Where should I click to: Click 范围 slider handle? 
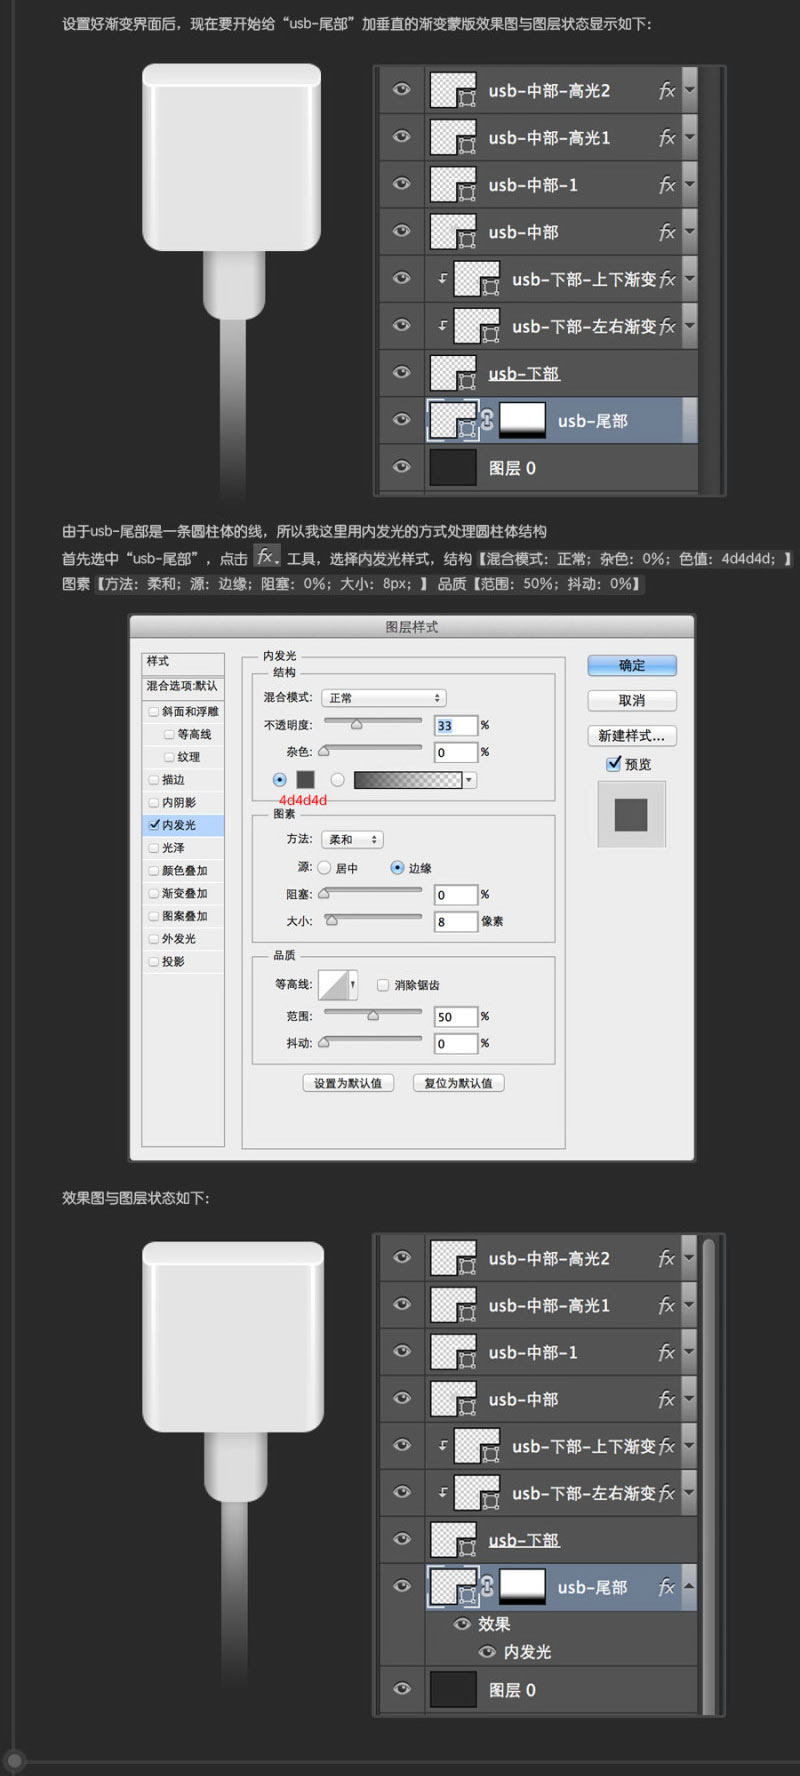click(373, 1016)
